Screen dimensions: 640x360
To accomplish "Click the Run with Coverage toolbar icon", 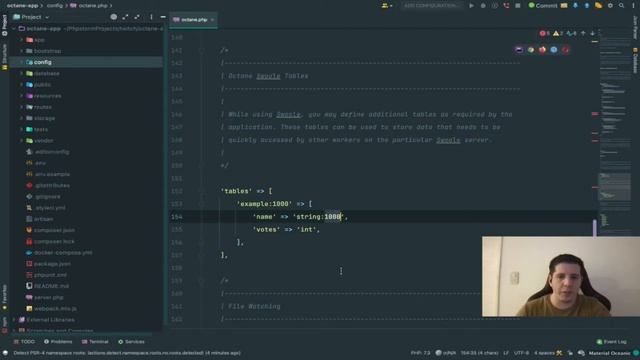I will point(495,6).
